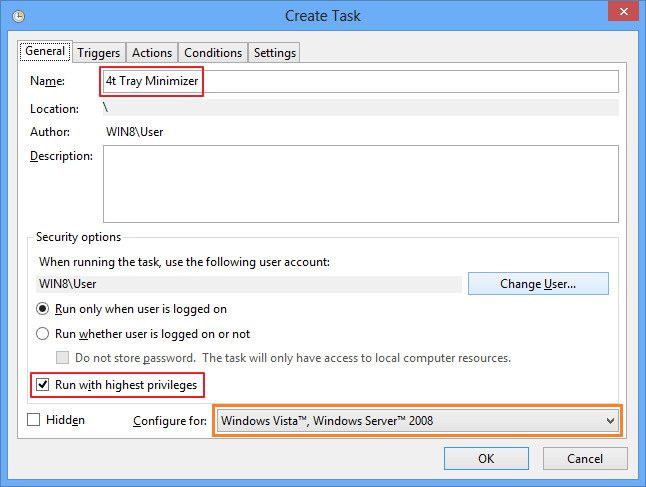Uncheck Run with highest privileges

(42, 384)
